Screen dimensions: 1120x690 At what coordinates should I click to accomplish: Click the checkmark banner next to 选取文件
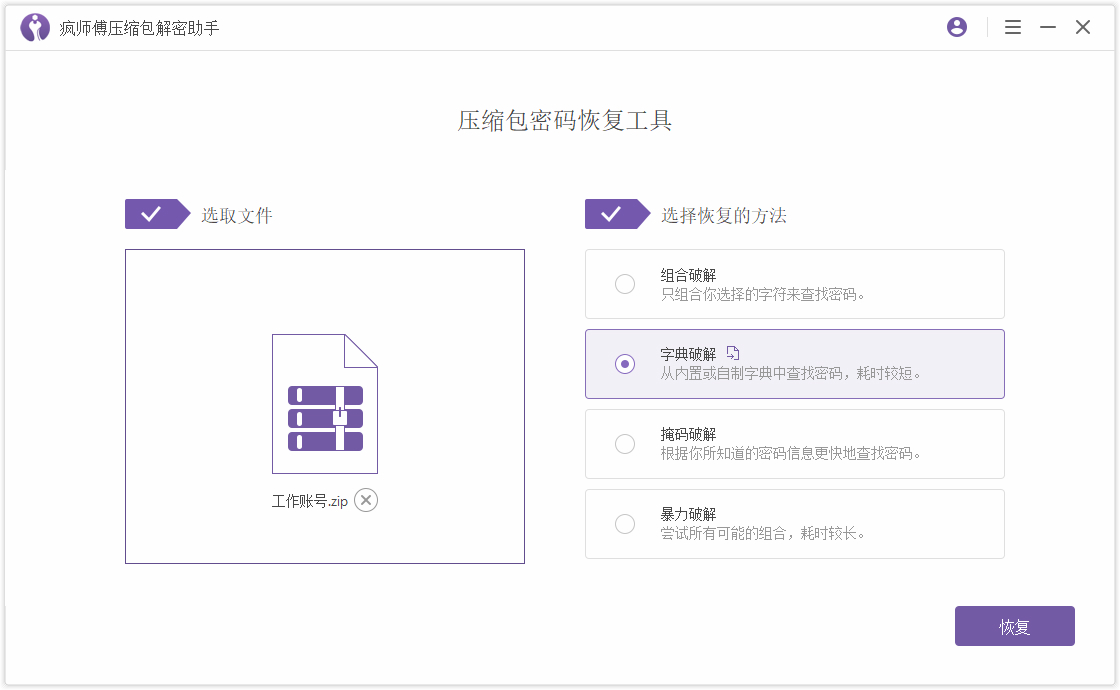pos(155,213)
